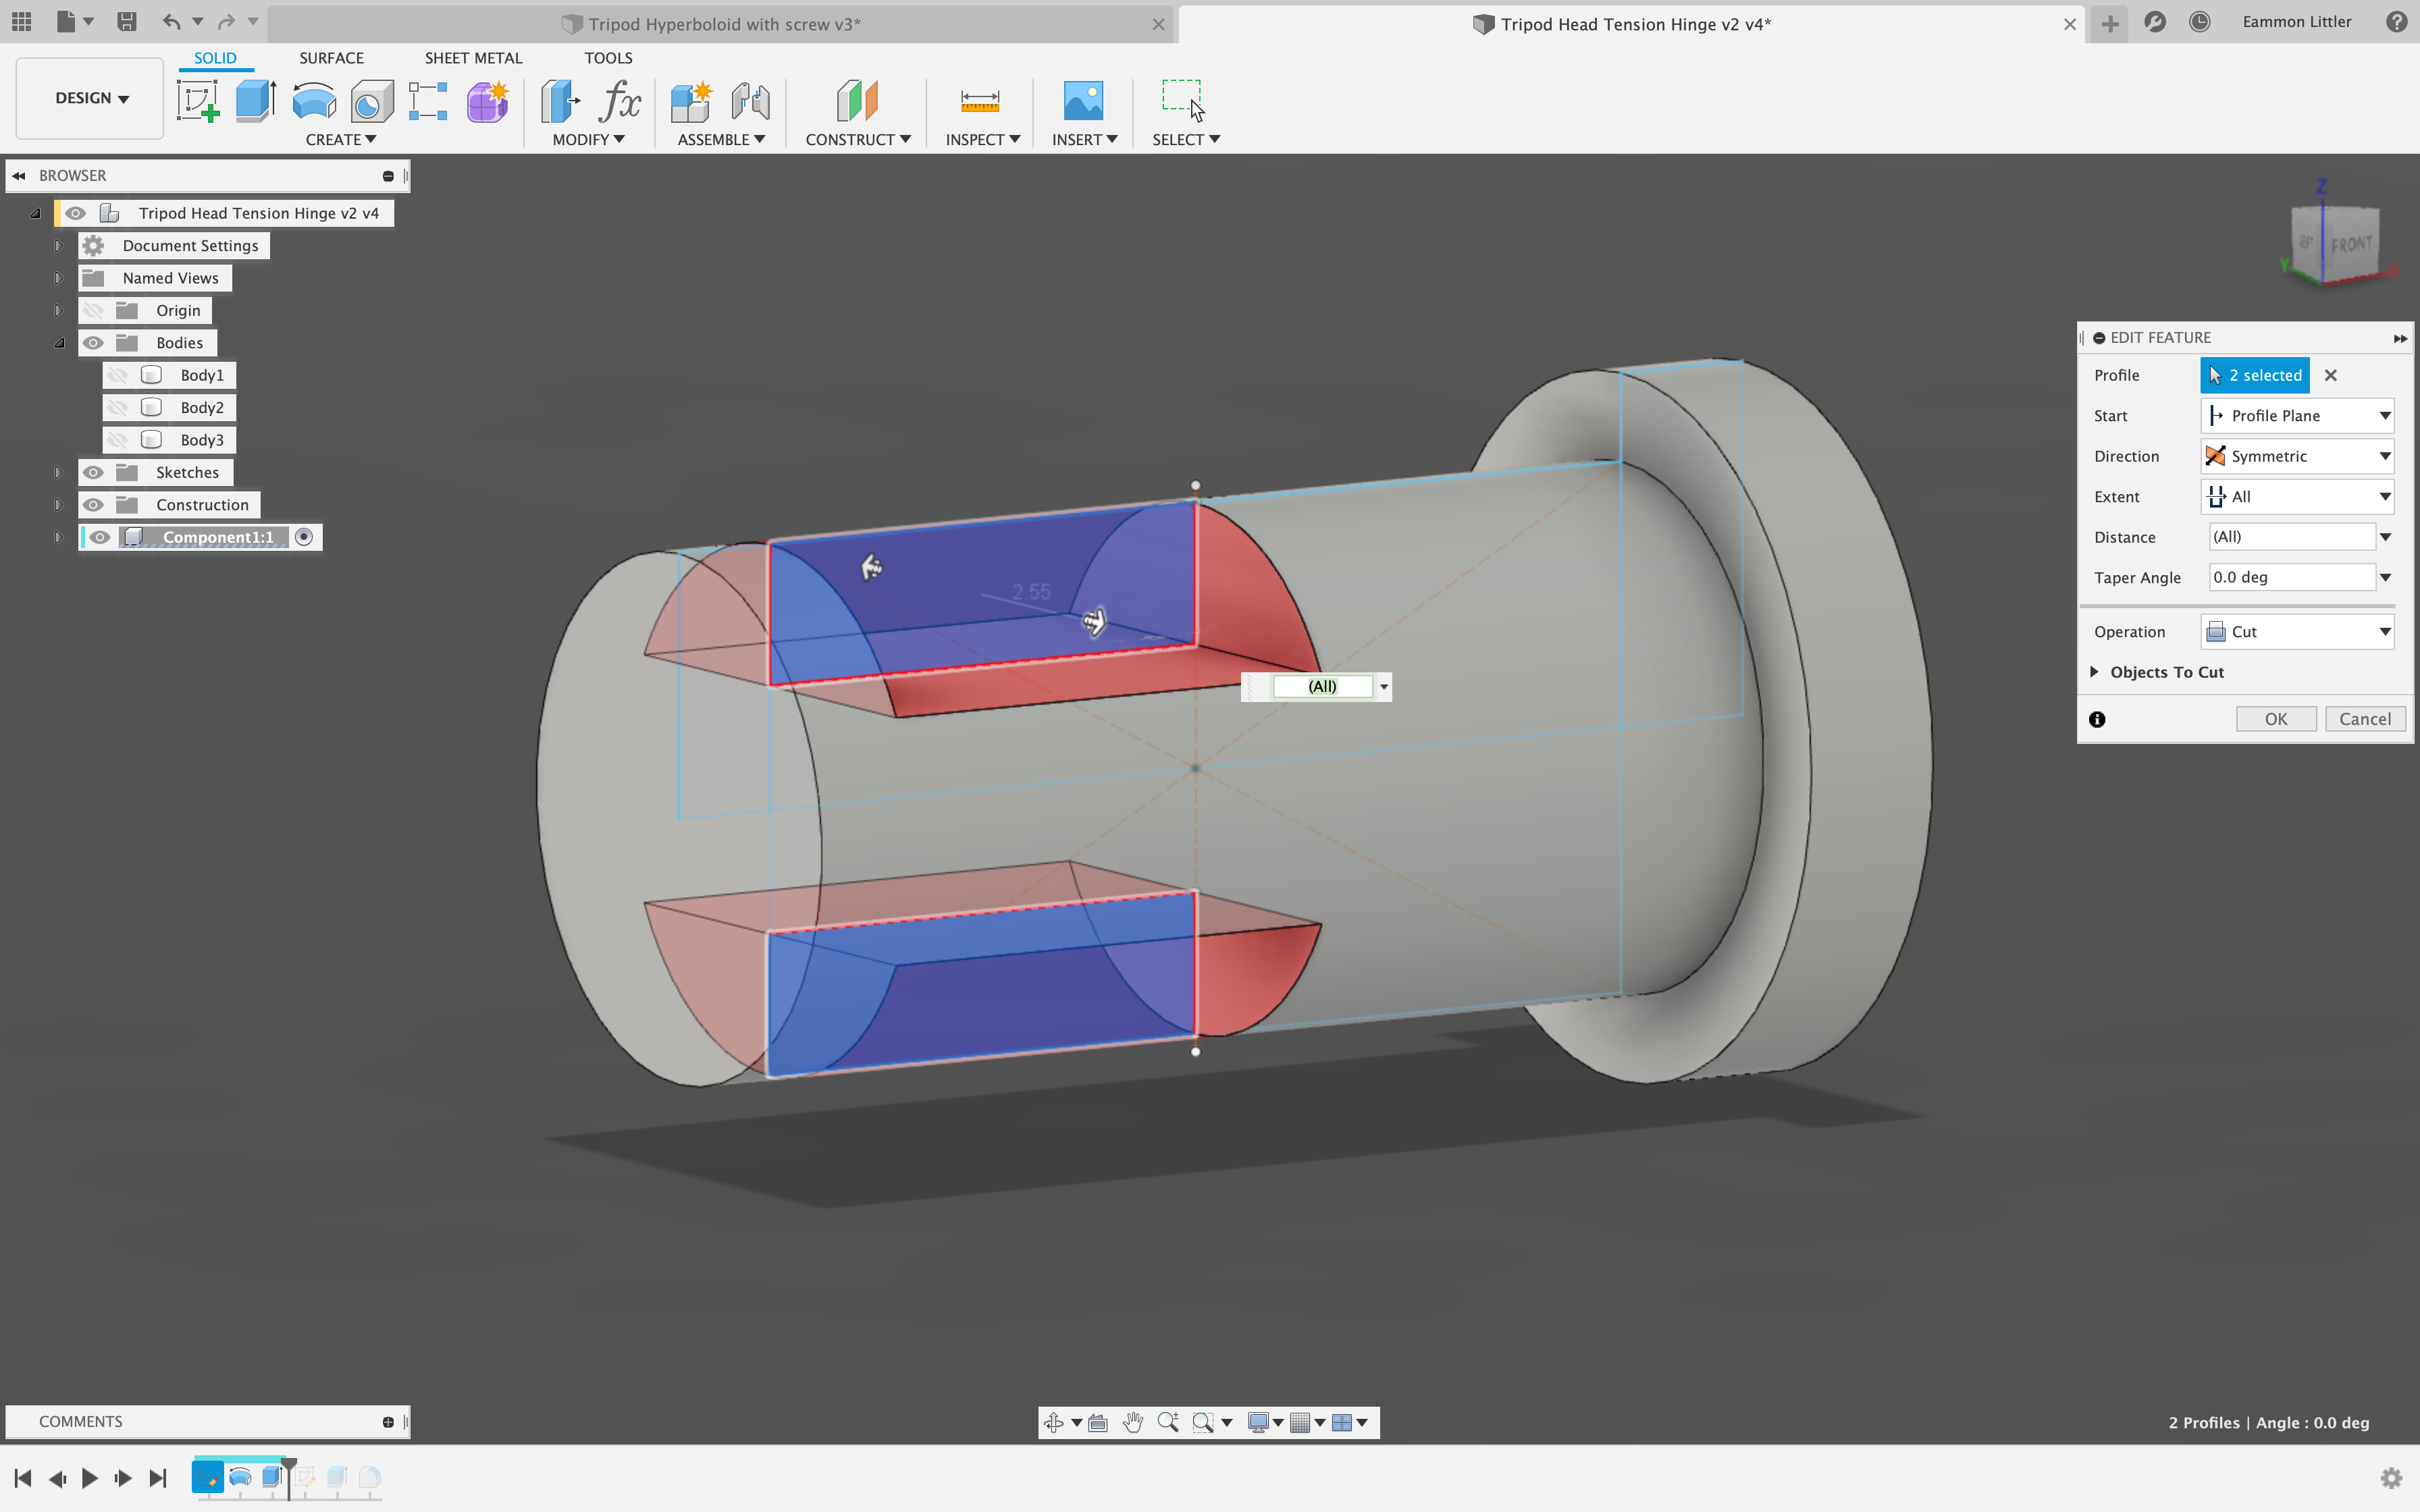This screenshot has height=1512, width=2420.
Task: Switch to the Surface tab
Action: (x=330, y=57)
